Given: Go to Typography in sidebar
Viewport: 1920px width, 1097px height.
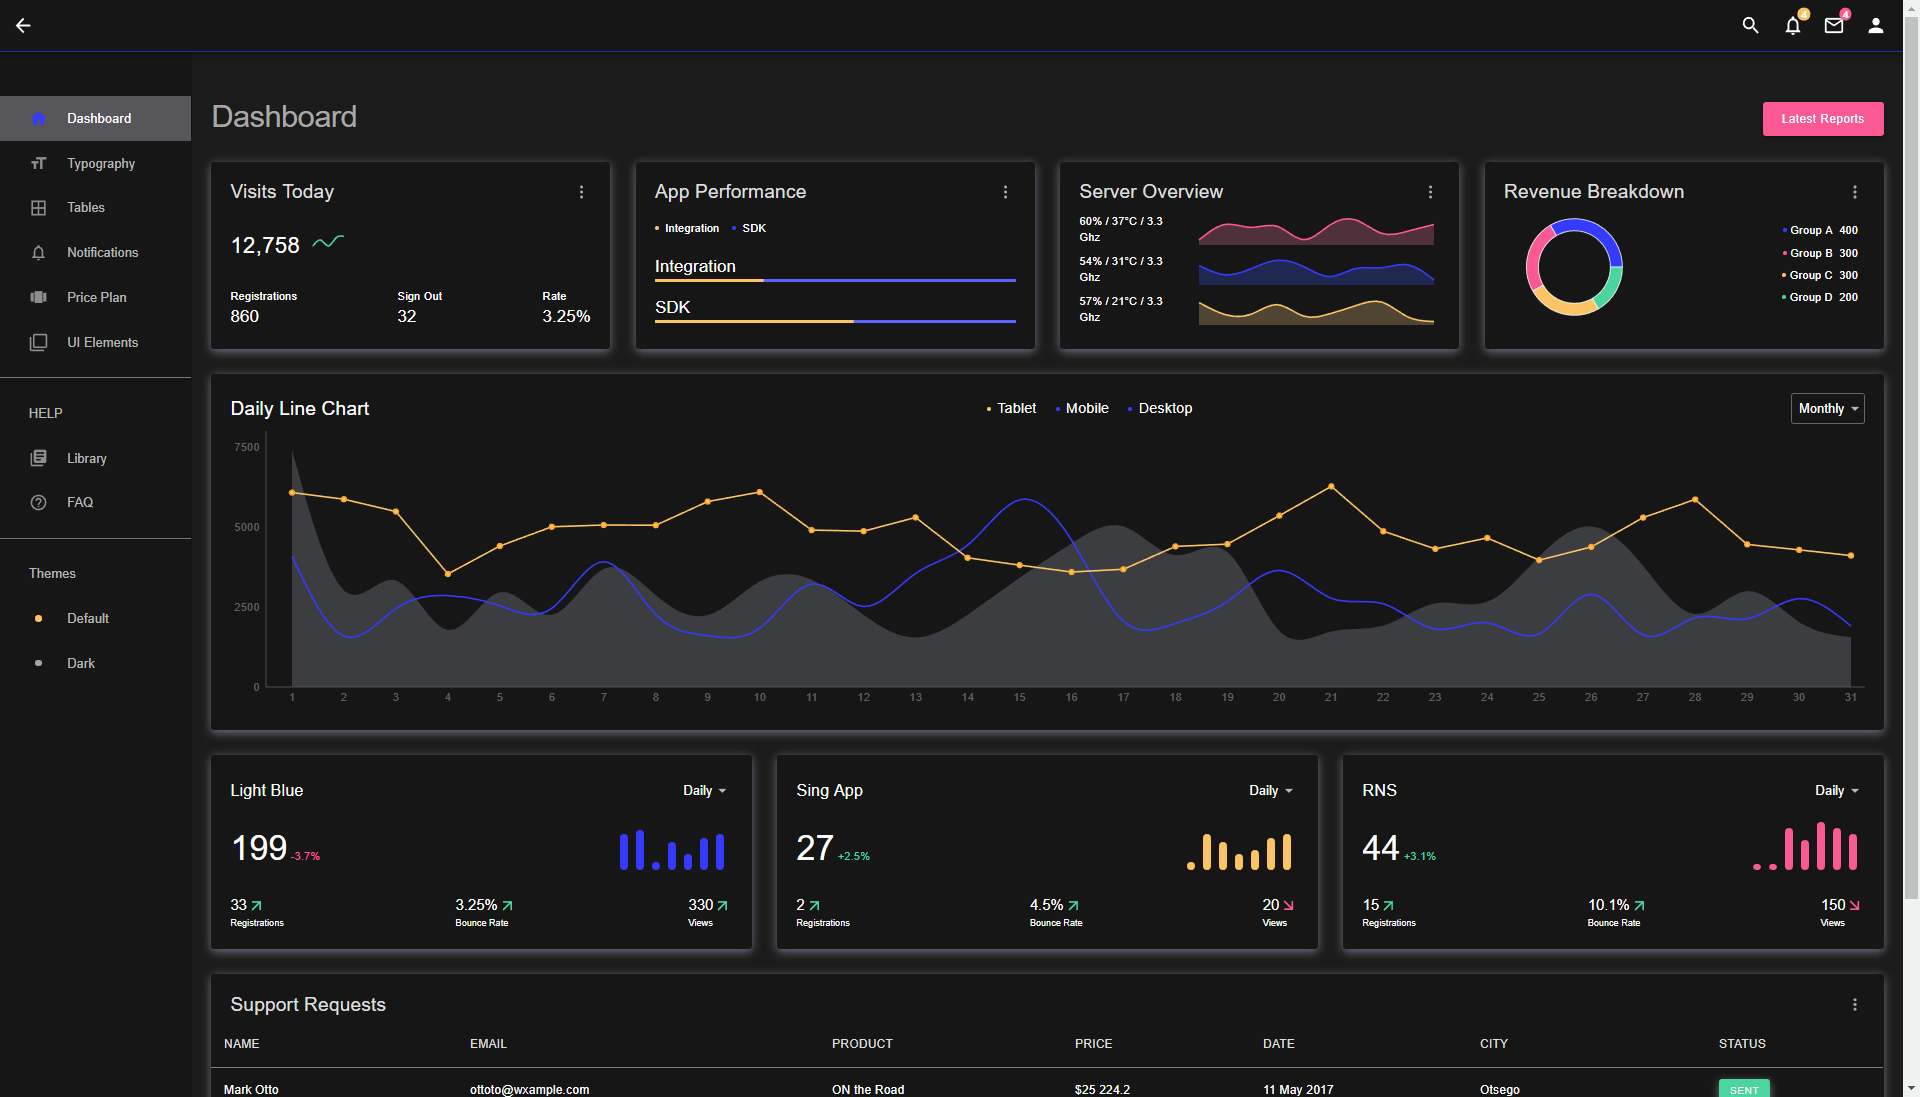Looking at the screenshot, I should click(x=100, y=163).
